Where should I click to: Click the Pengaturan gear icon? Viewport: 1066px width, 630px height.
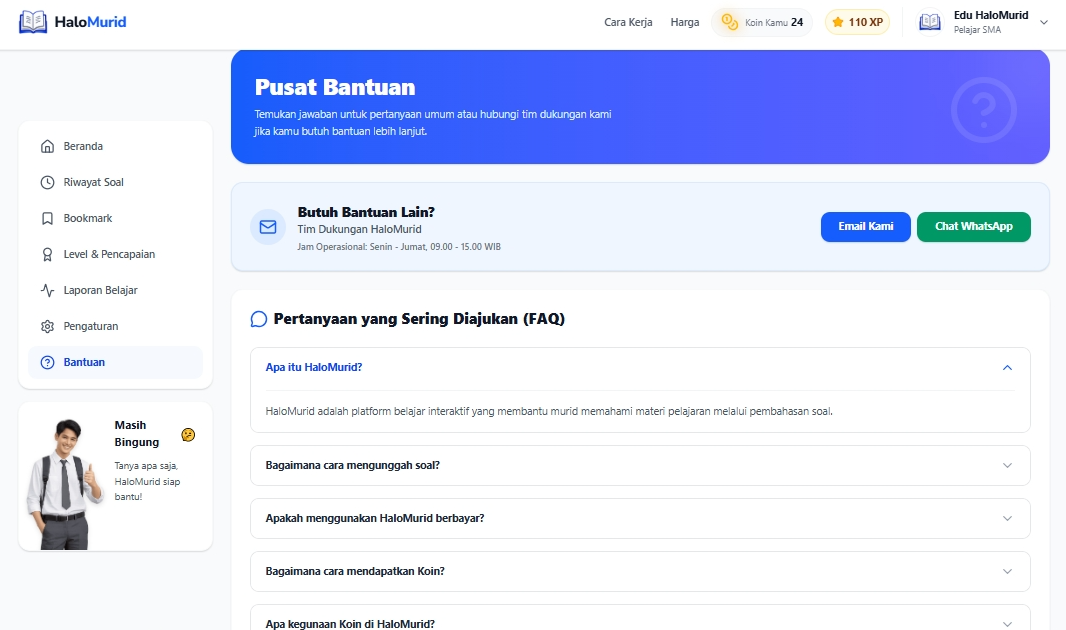coord(47,326)
